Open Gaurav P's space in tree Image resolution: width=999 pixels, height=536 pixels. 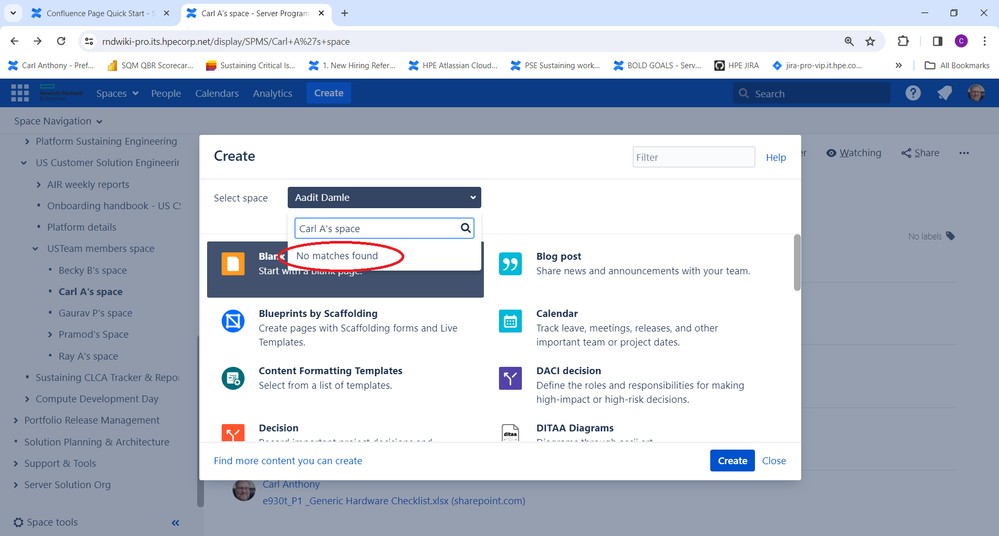tap(96, 313)
